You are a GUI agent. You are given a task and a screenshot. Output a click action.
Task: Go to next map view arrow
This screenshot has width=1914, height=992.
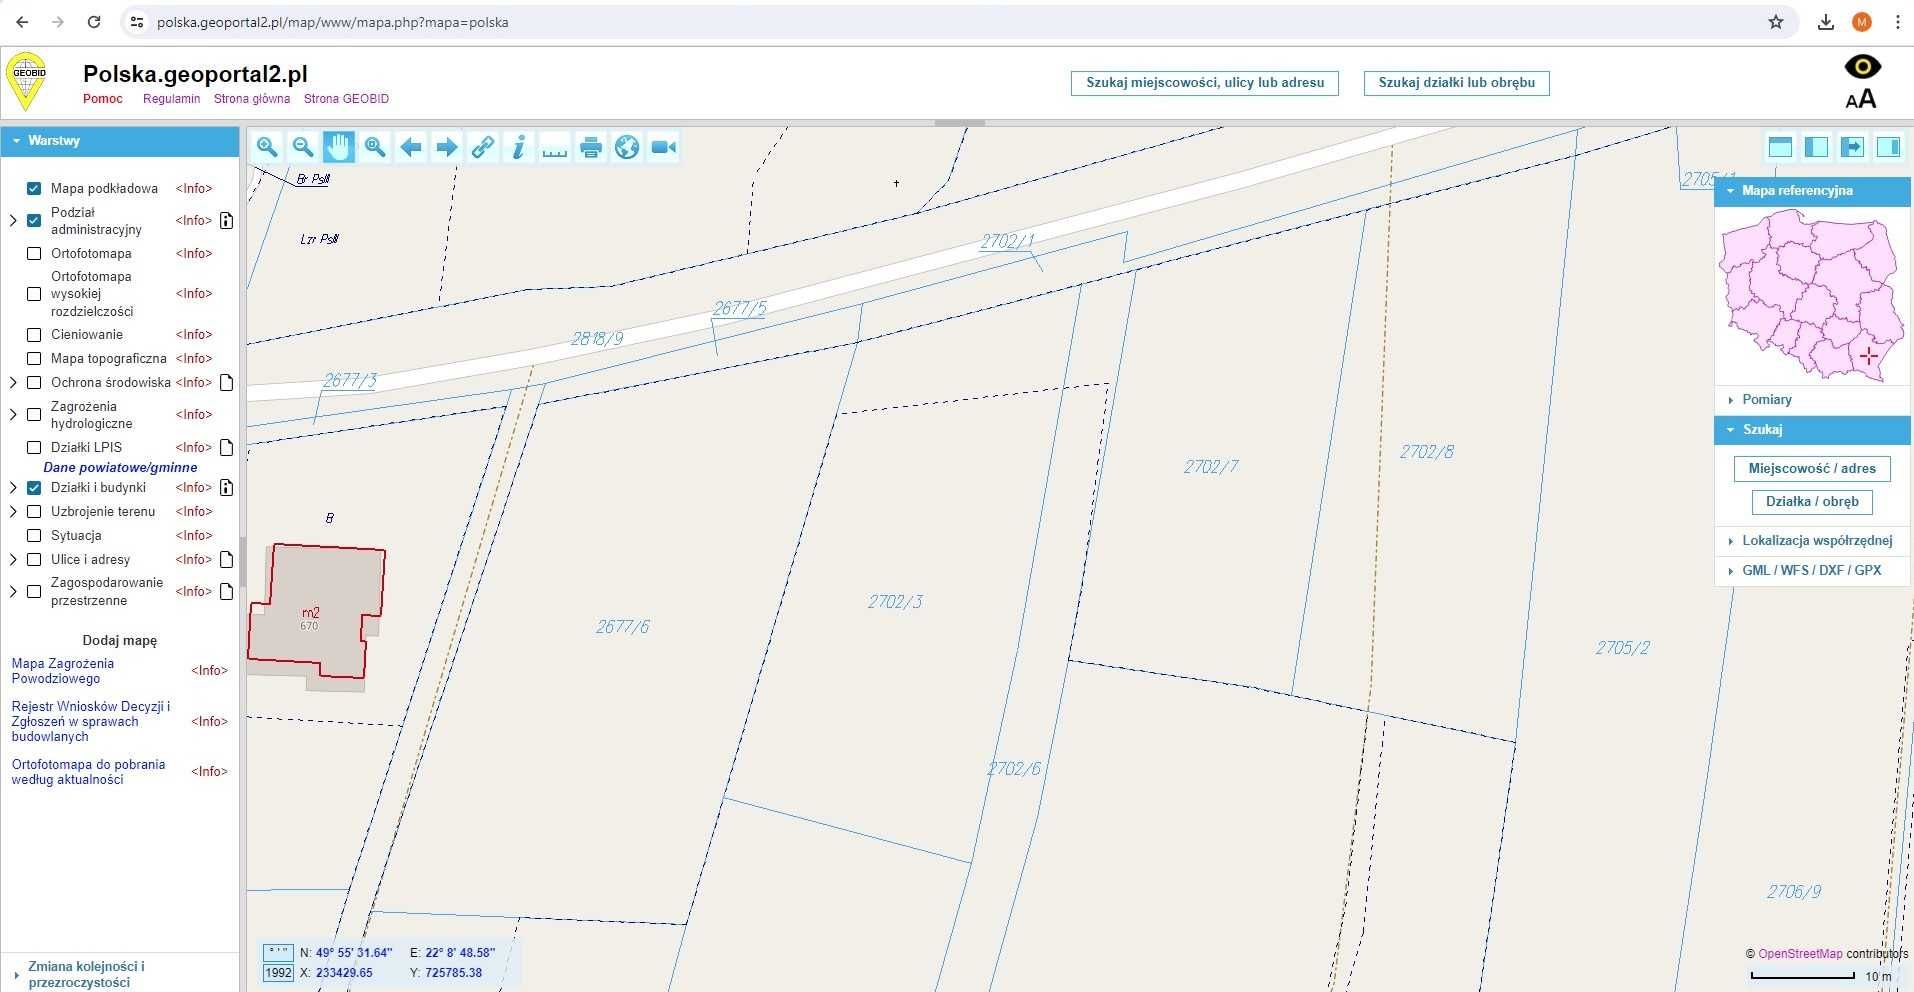[x=447, y=148]
